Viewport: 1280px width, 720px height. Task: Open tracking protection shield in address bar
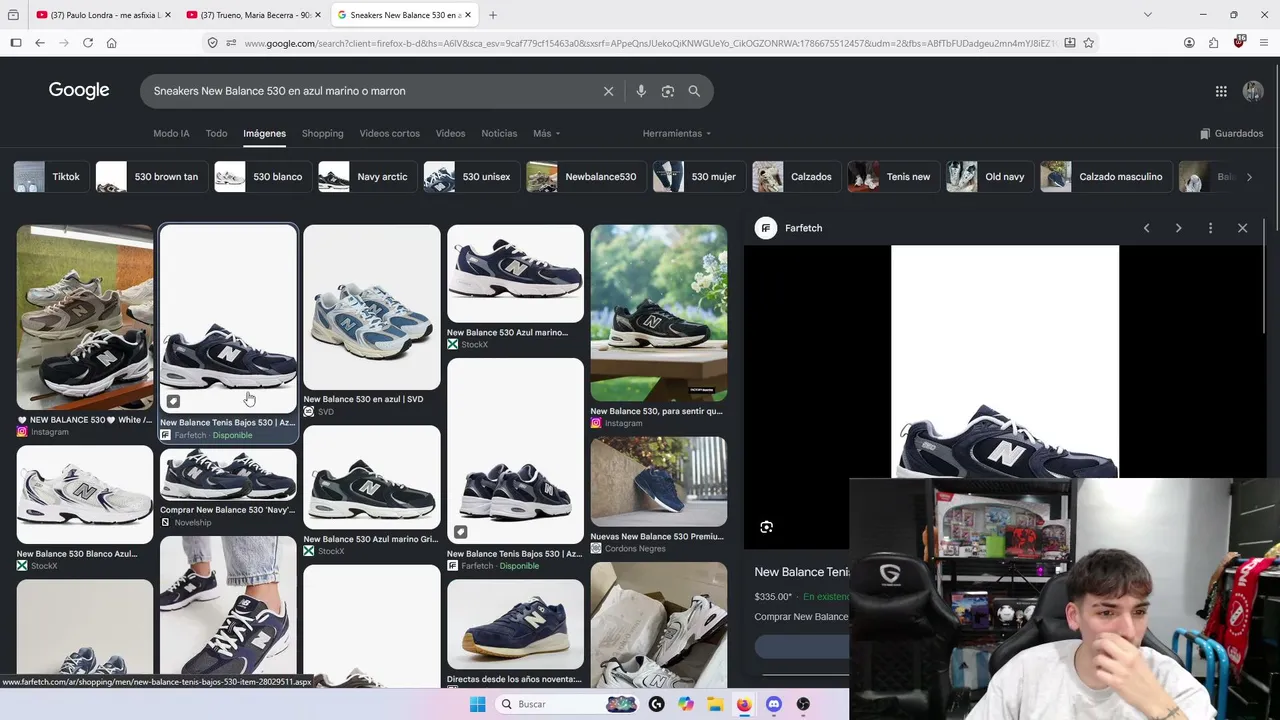pyautogui.click(x=212, y=43)
